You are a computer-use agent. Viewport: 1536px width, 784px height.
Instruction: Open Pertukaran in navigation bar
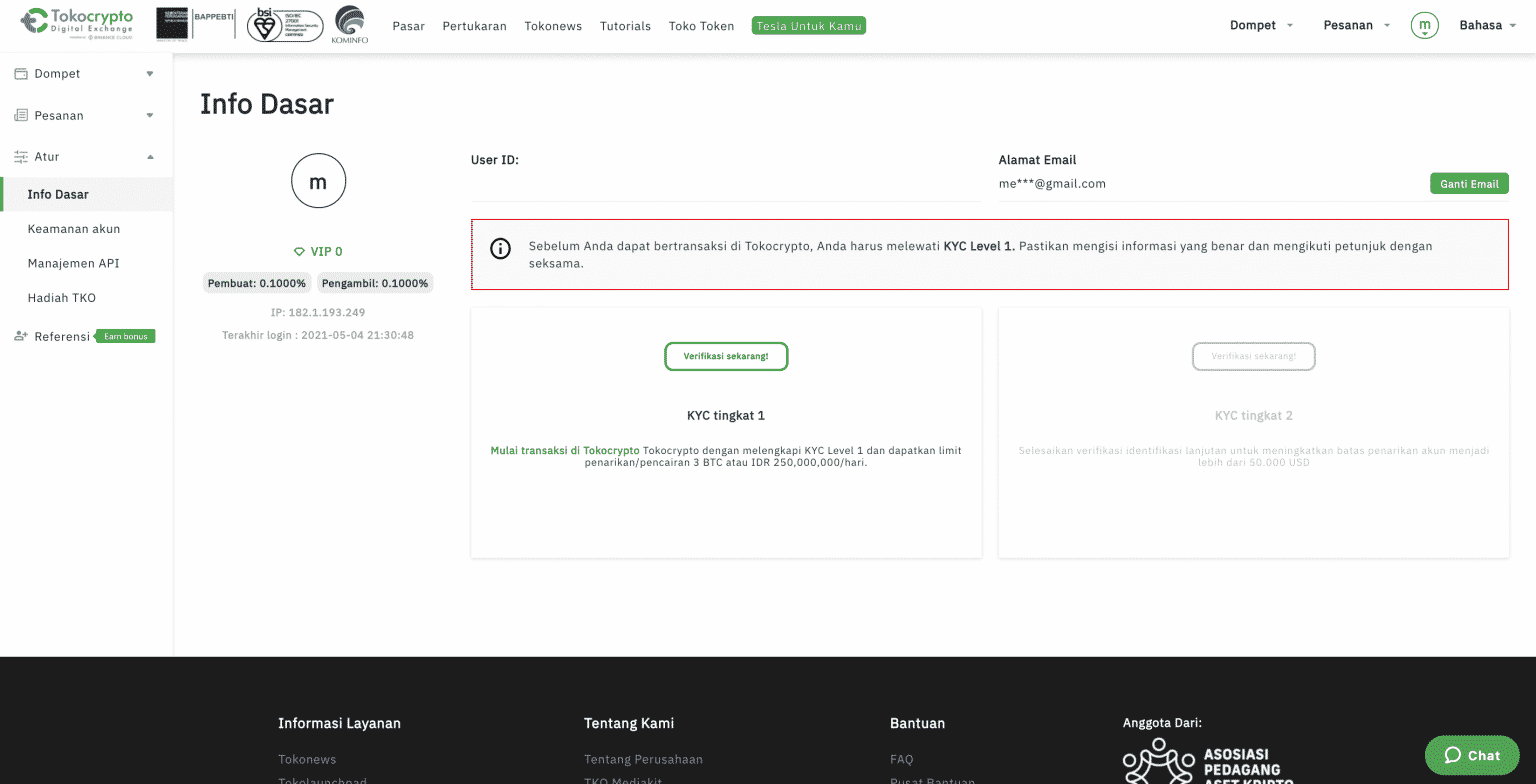(474, 26)
